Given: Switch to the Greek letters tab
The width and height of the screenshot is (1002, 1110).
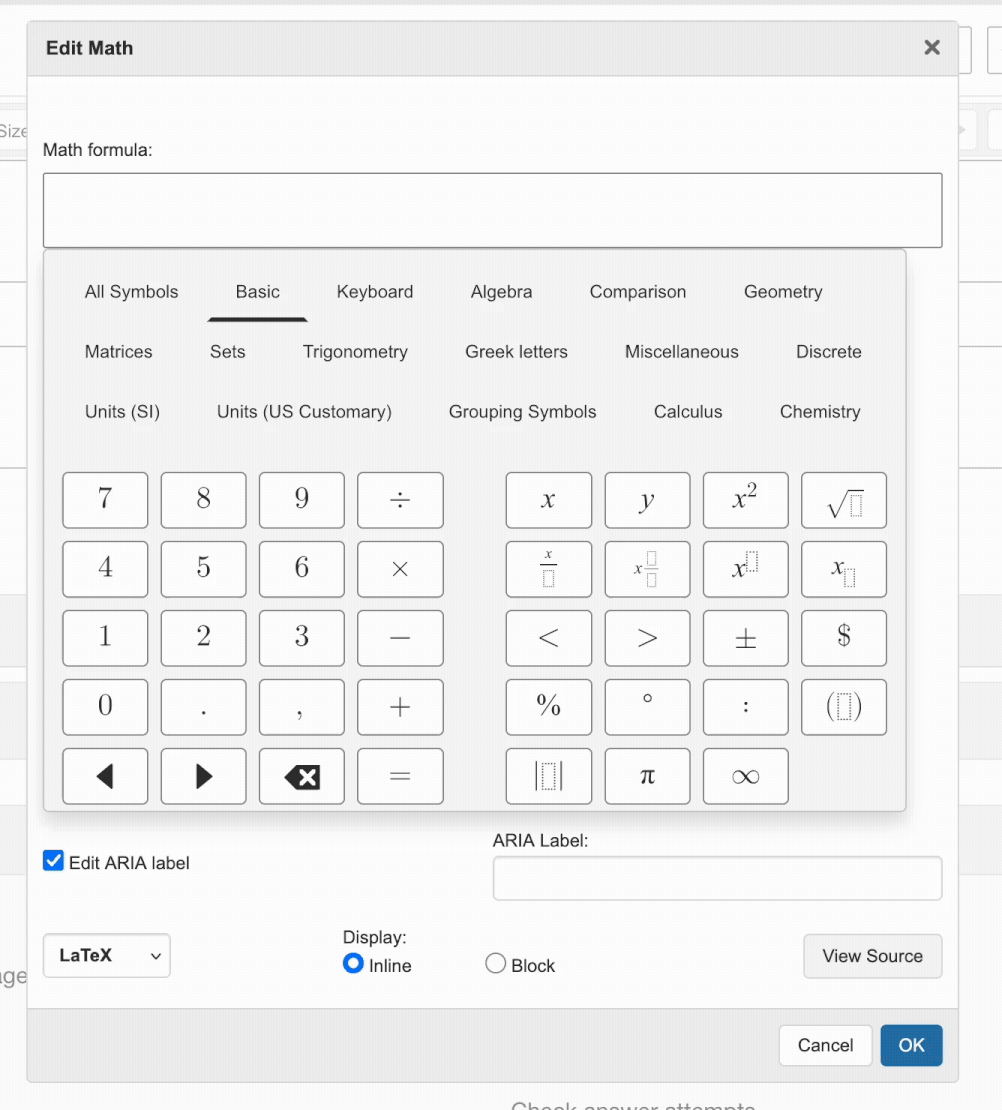Looking at the screenshot, I should click(516, 352).
